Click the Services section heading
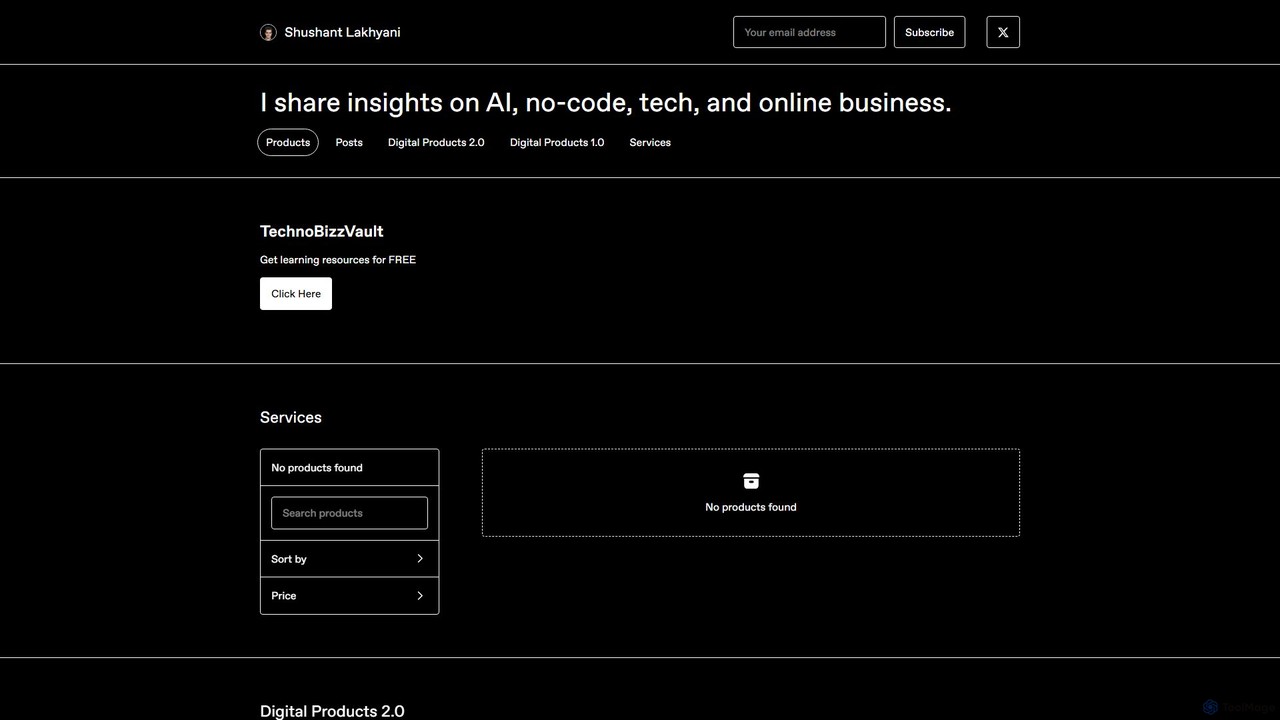The image size is (1280, 720). (x=291, y=417)
